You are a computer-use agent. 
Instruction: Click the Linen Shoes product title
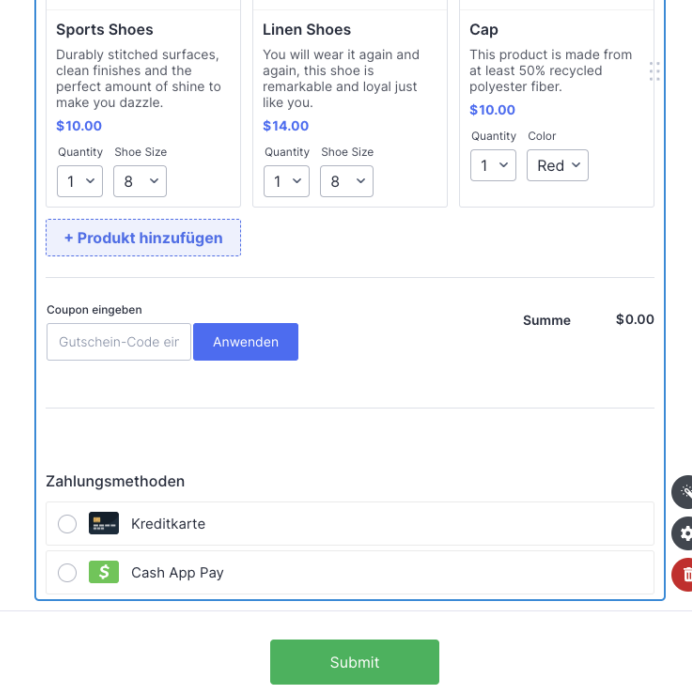[307, 30]
